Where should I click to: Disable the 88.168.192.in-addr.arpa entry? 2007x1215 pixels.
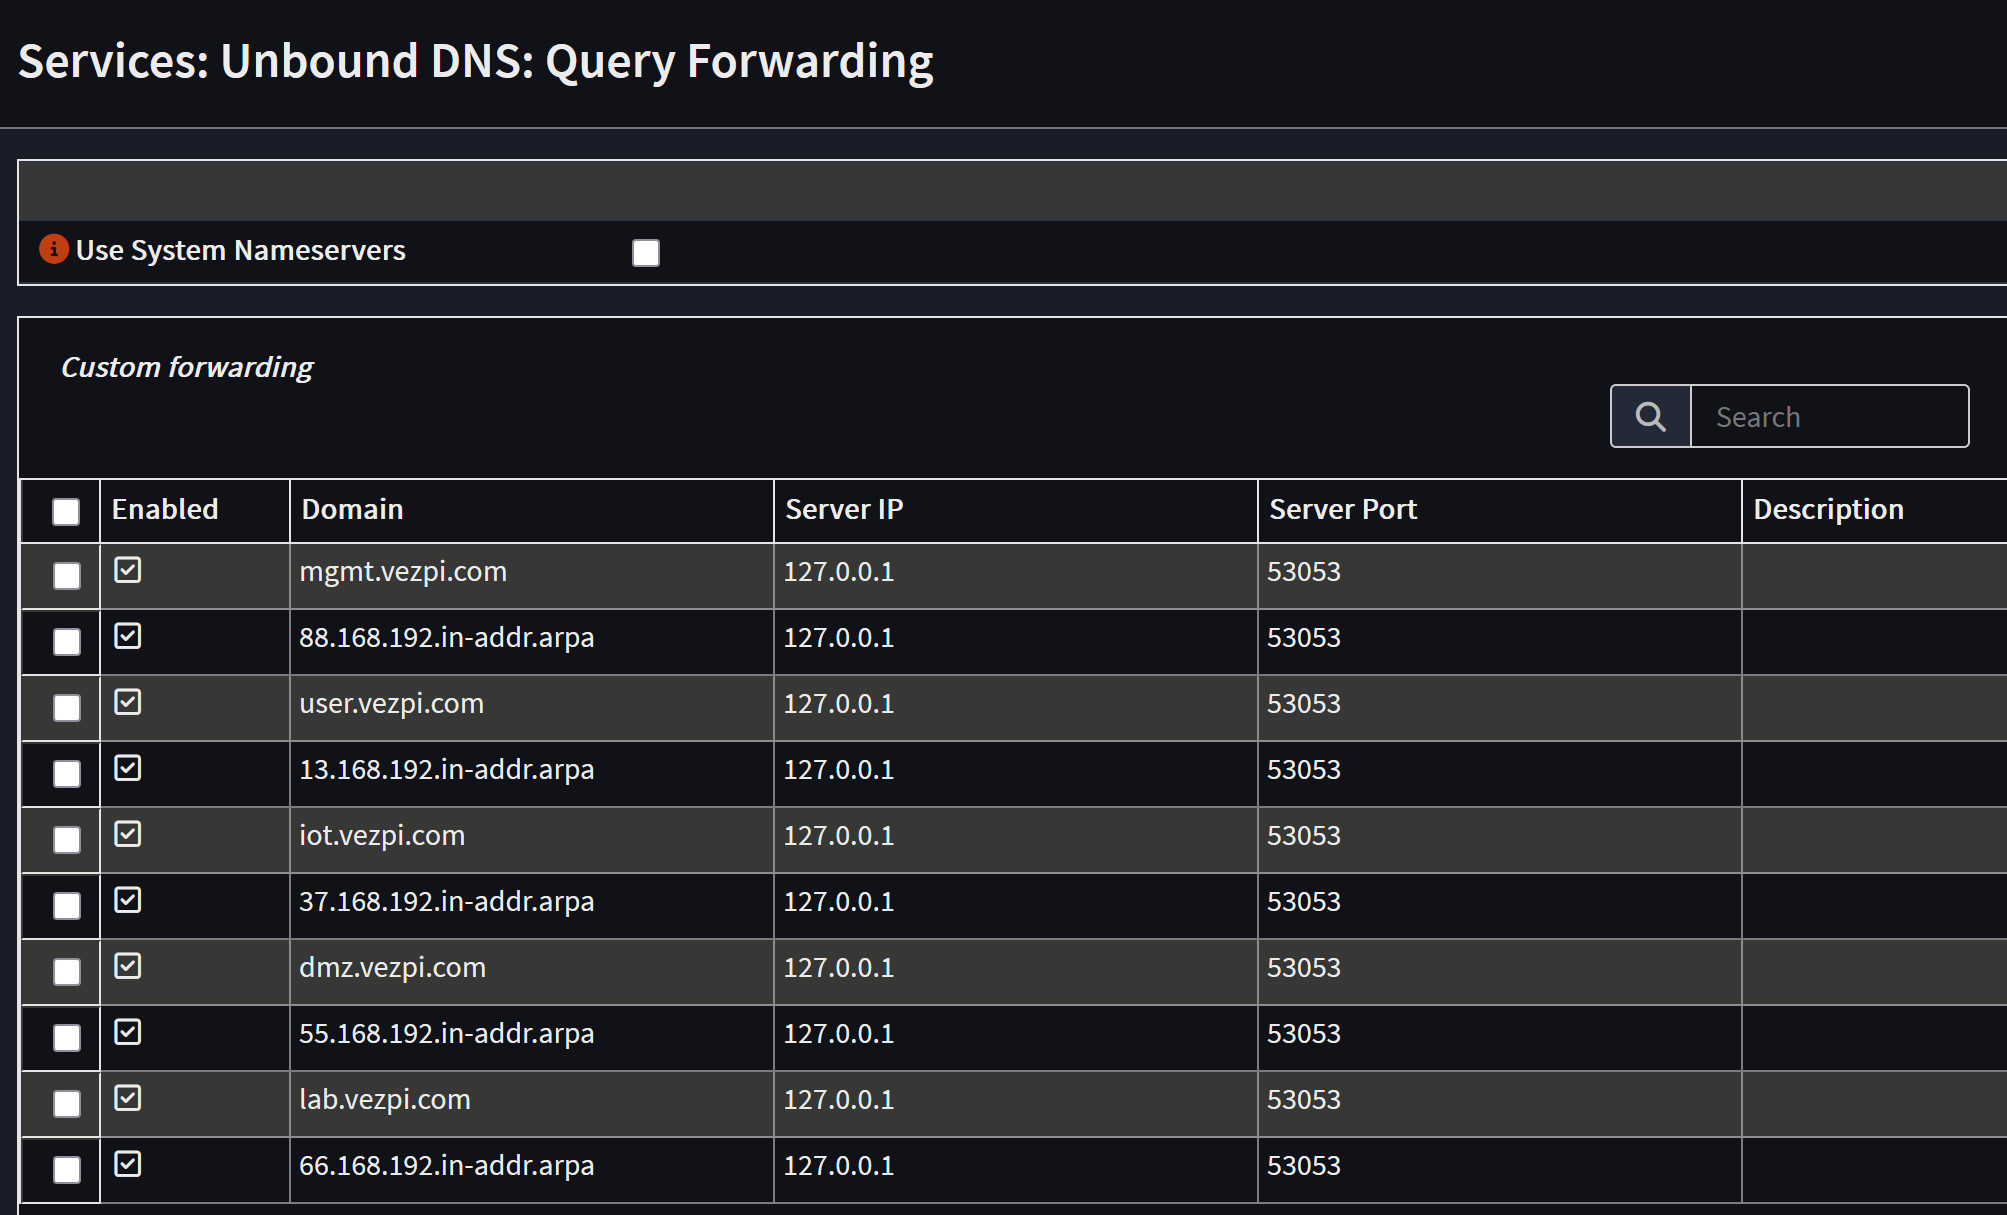pyautogui.click(x=128, y=636)
